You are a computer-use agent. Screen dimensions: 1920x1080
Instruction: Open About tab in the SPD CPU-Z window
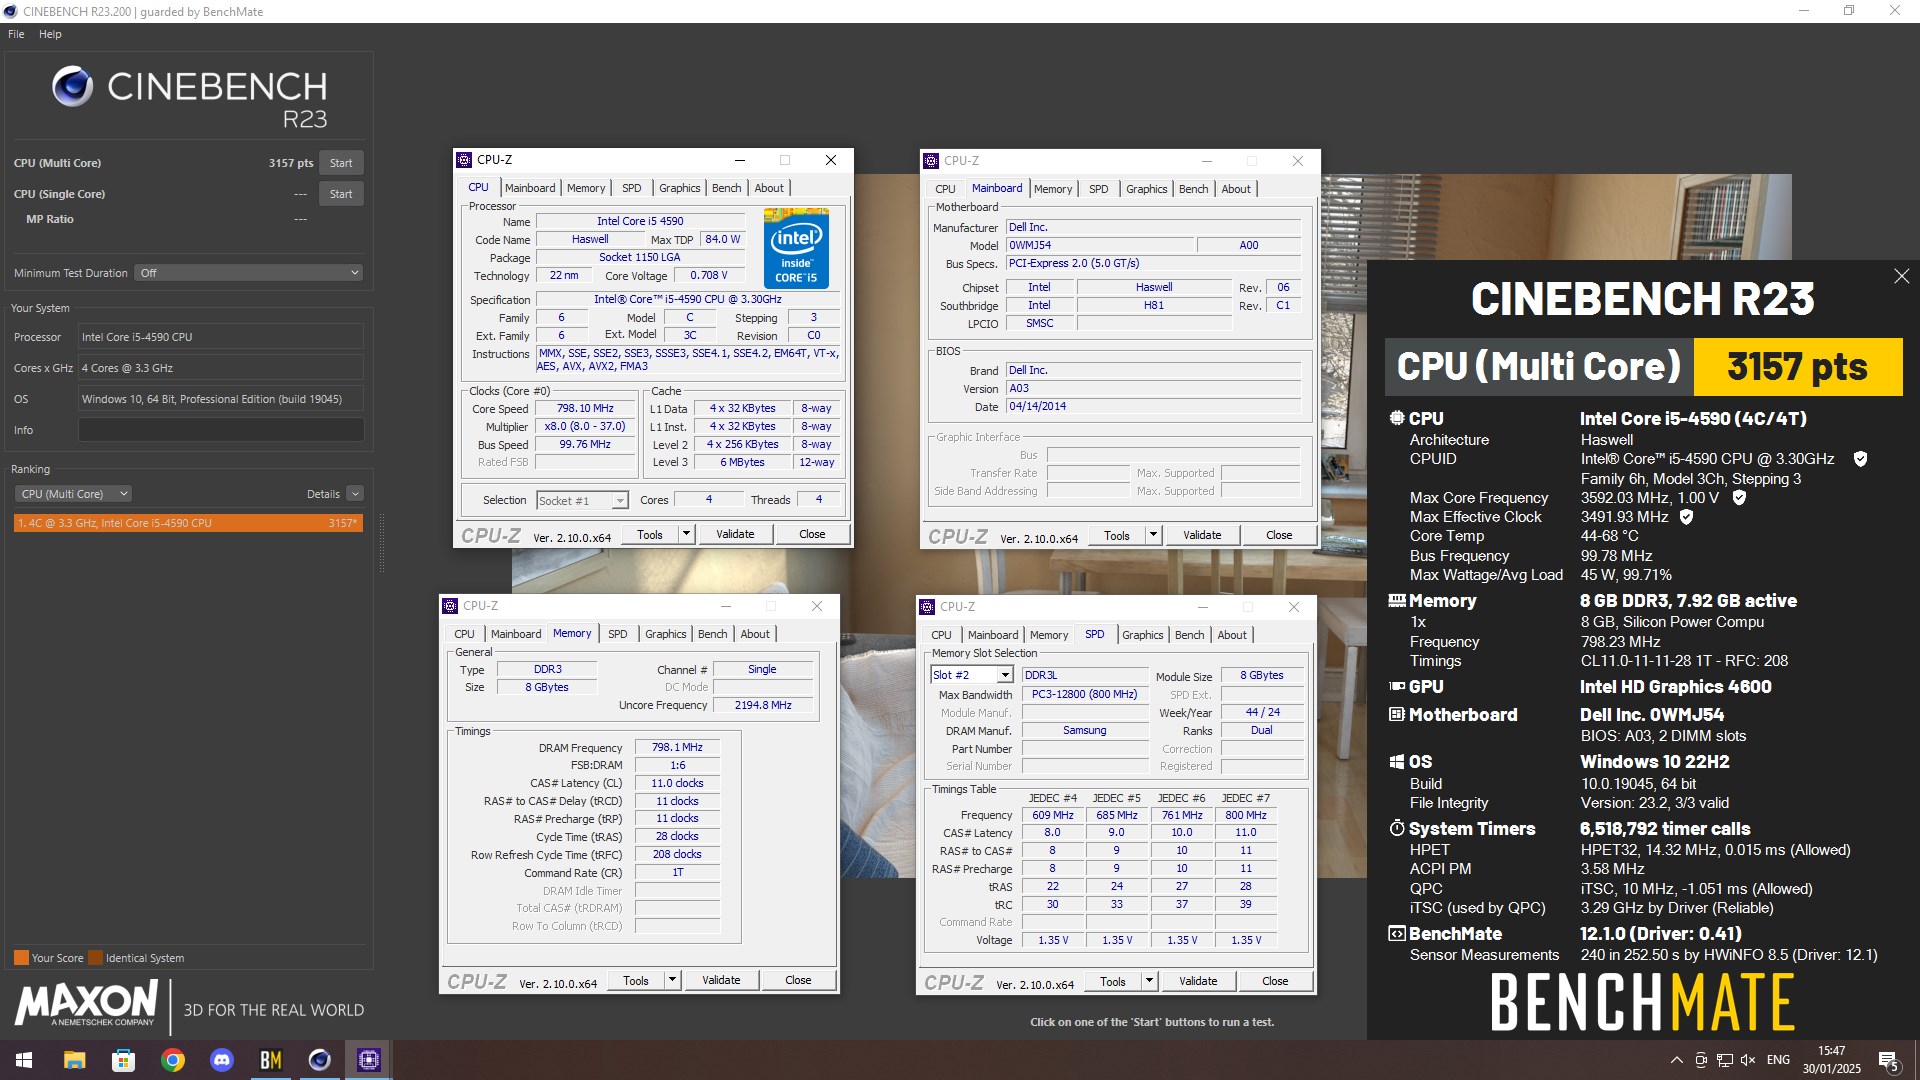(x=1232, y=635)
